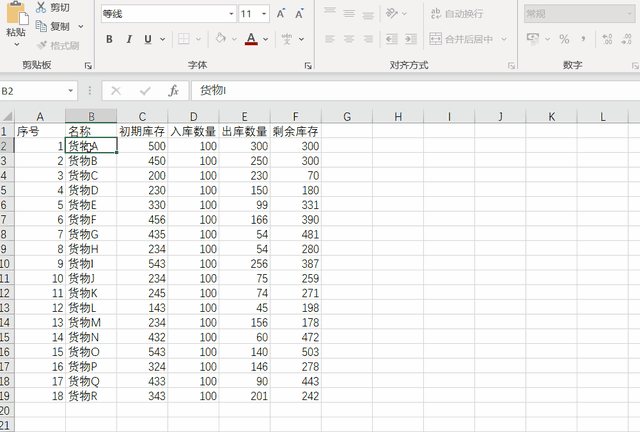Open Clipboard (剪贴板) dialog launcher
Viewport: 640px width, 432px height.
[88, 65]
